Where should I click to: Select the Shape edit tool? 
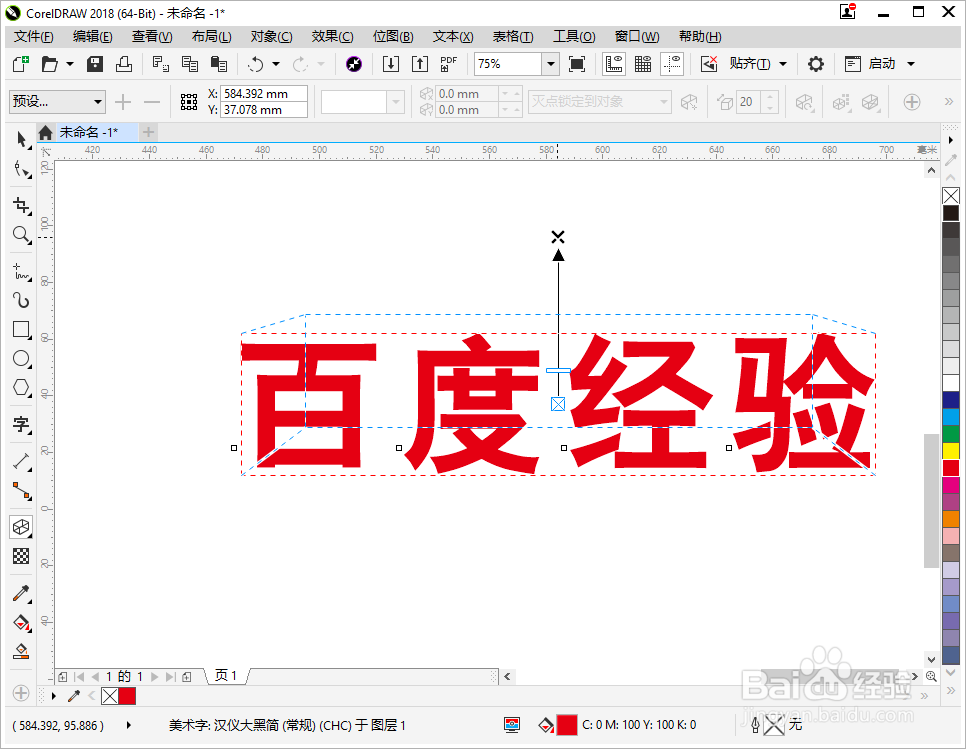[x=22, y=170]
